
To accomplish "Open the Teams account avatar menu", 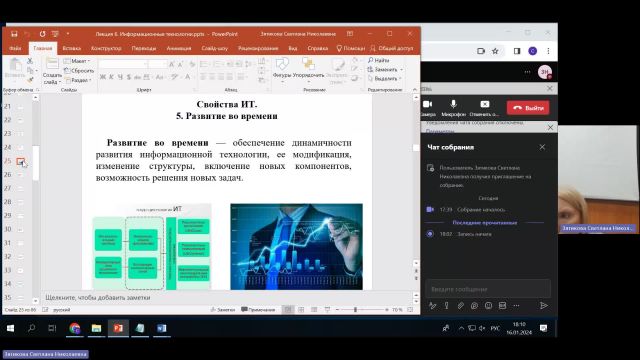I will point(545,72).
